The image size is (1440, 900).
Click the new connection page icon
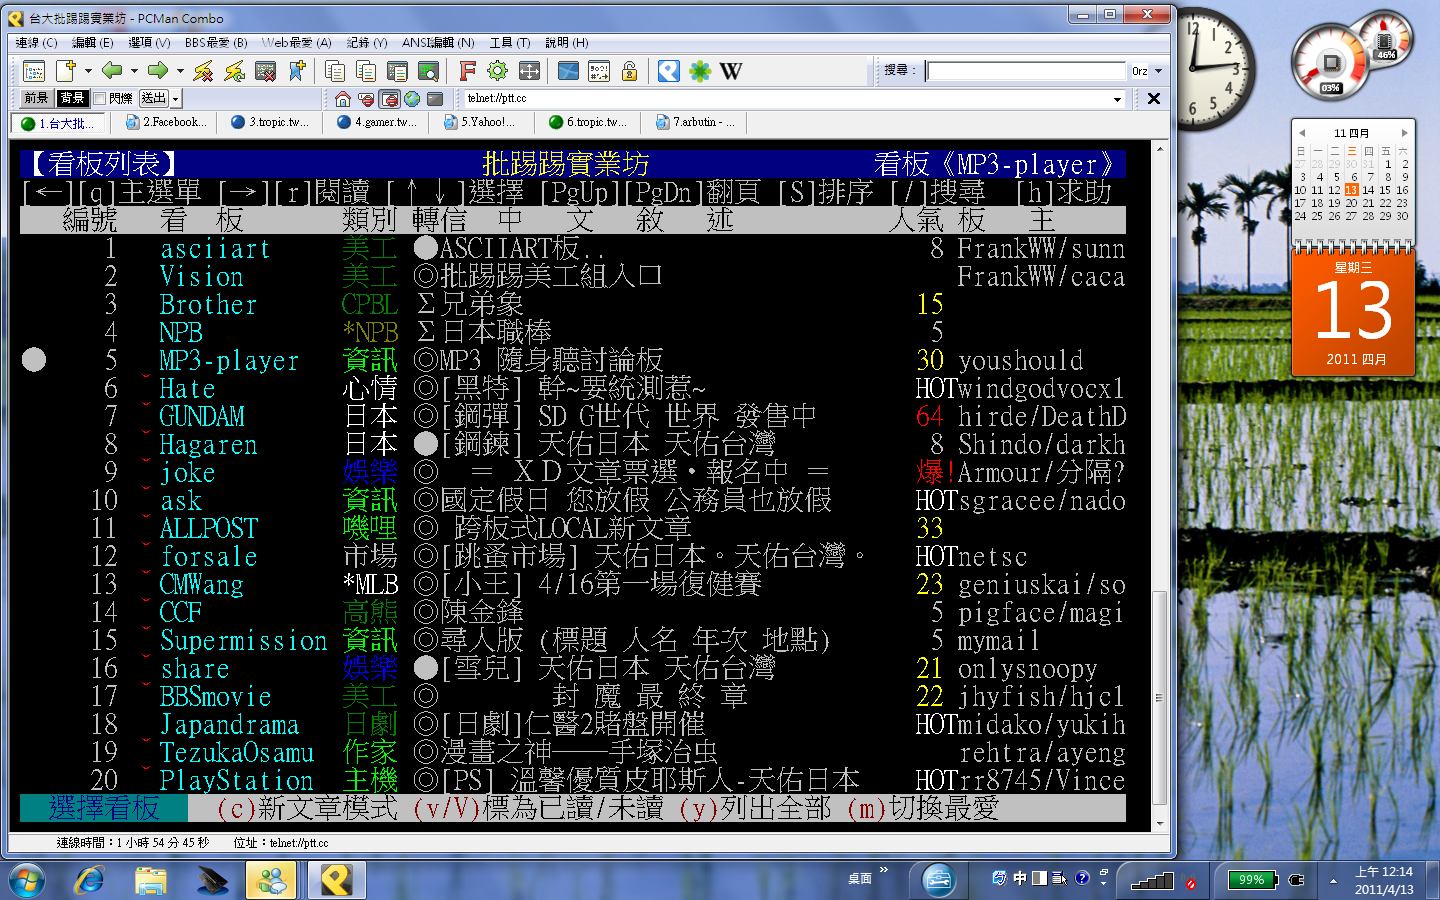[x=66, y=71]
